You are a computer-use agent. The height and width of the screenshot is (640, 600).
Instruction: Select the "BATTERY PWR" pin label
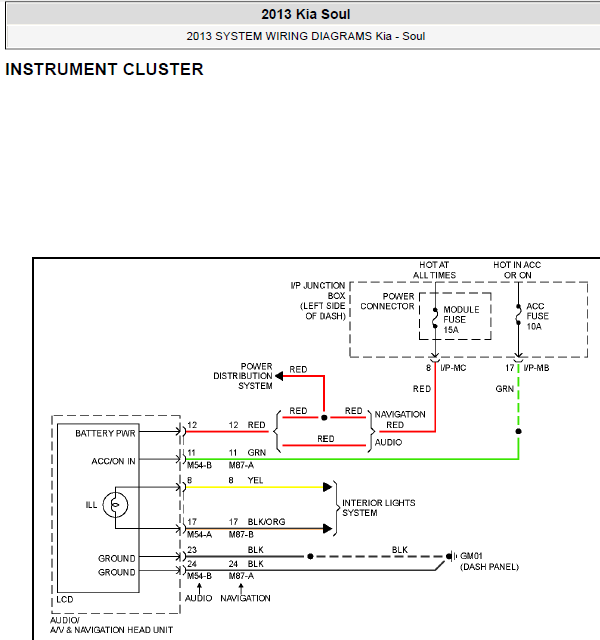(105, 433)
